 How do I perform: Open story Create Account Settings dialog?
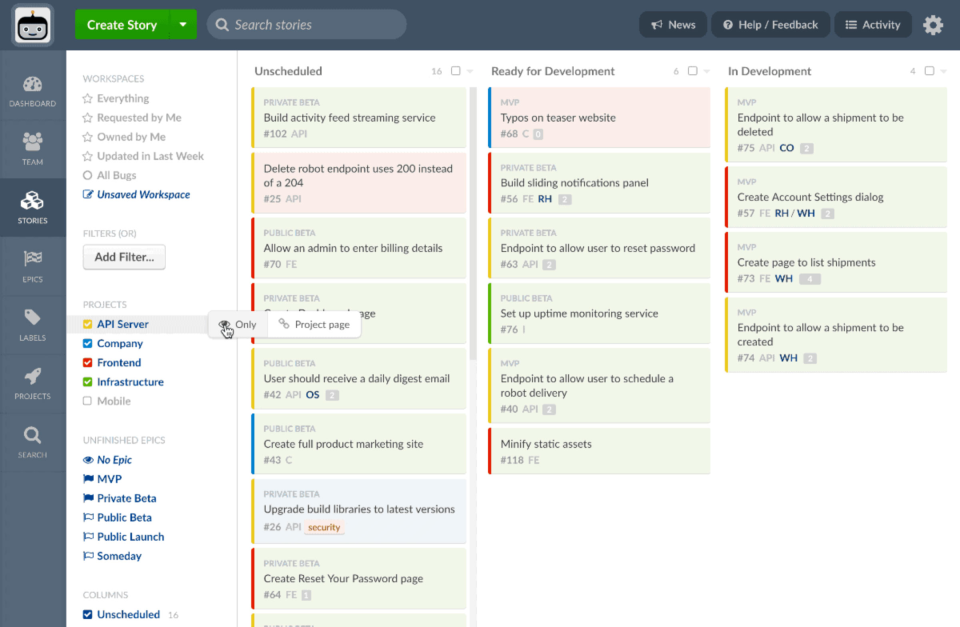coord(836,197)
